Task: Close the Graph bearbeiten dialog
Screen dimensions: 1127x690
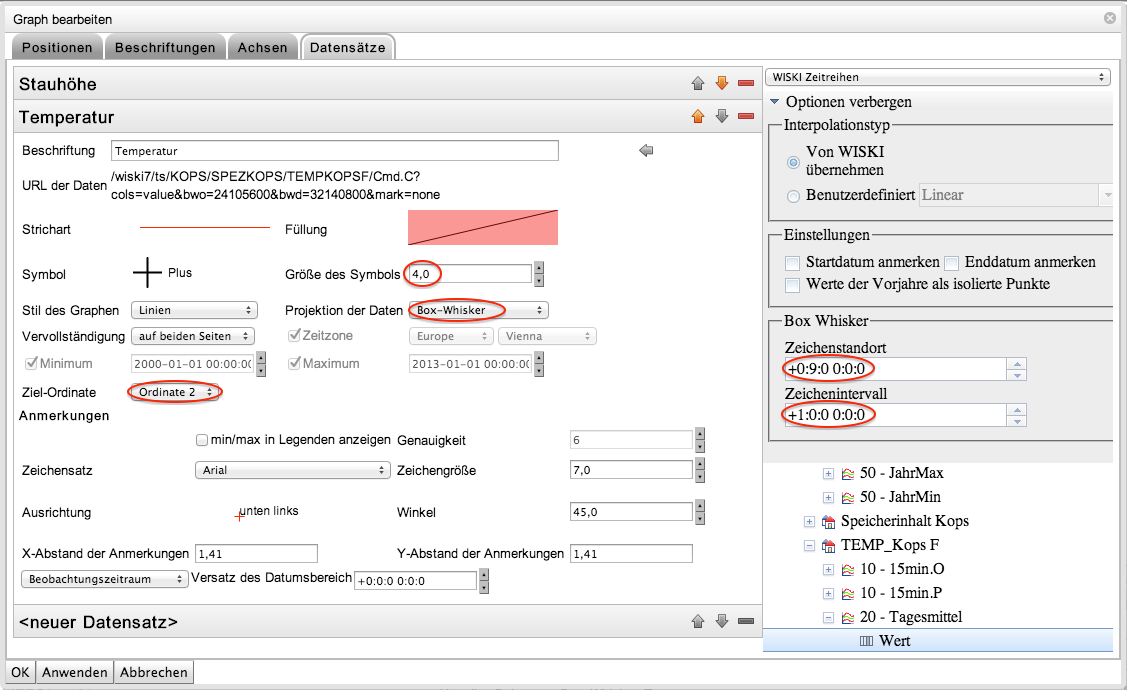Action: coord(1109,18)
